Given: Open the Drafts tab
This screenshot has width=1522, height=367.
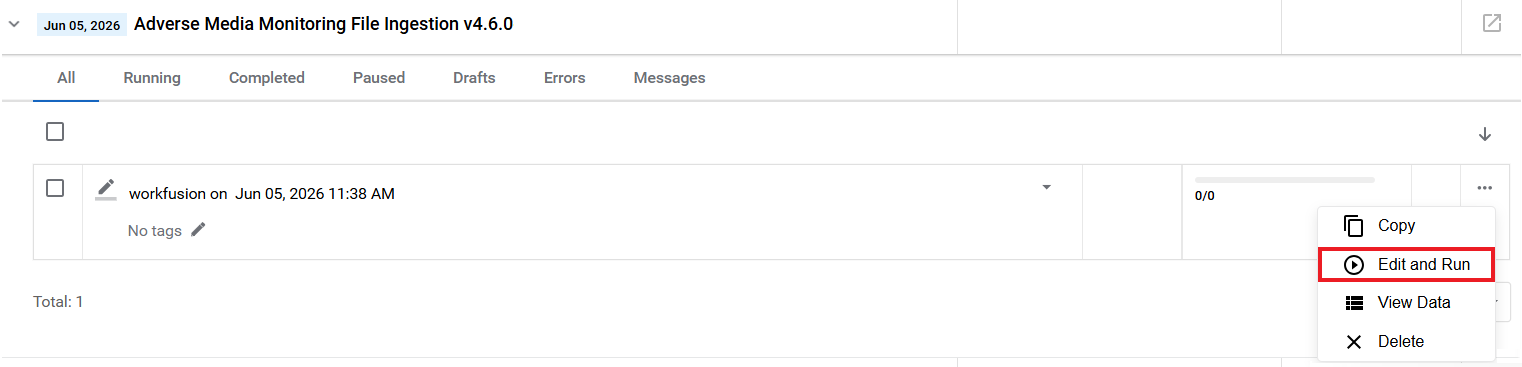Looking at the screenshot, I should (x=474, y=78).
